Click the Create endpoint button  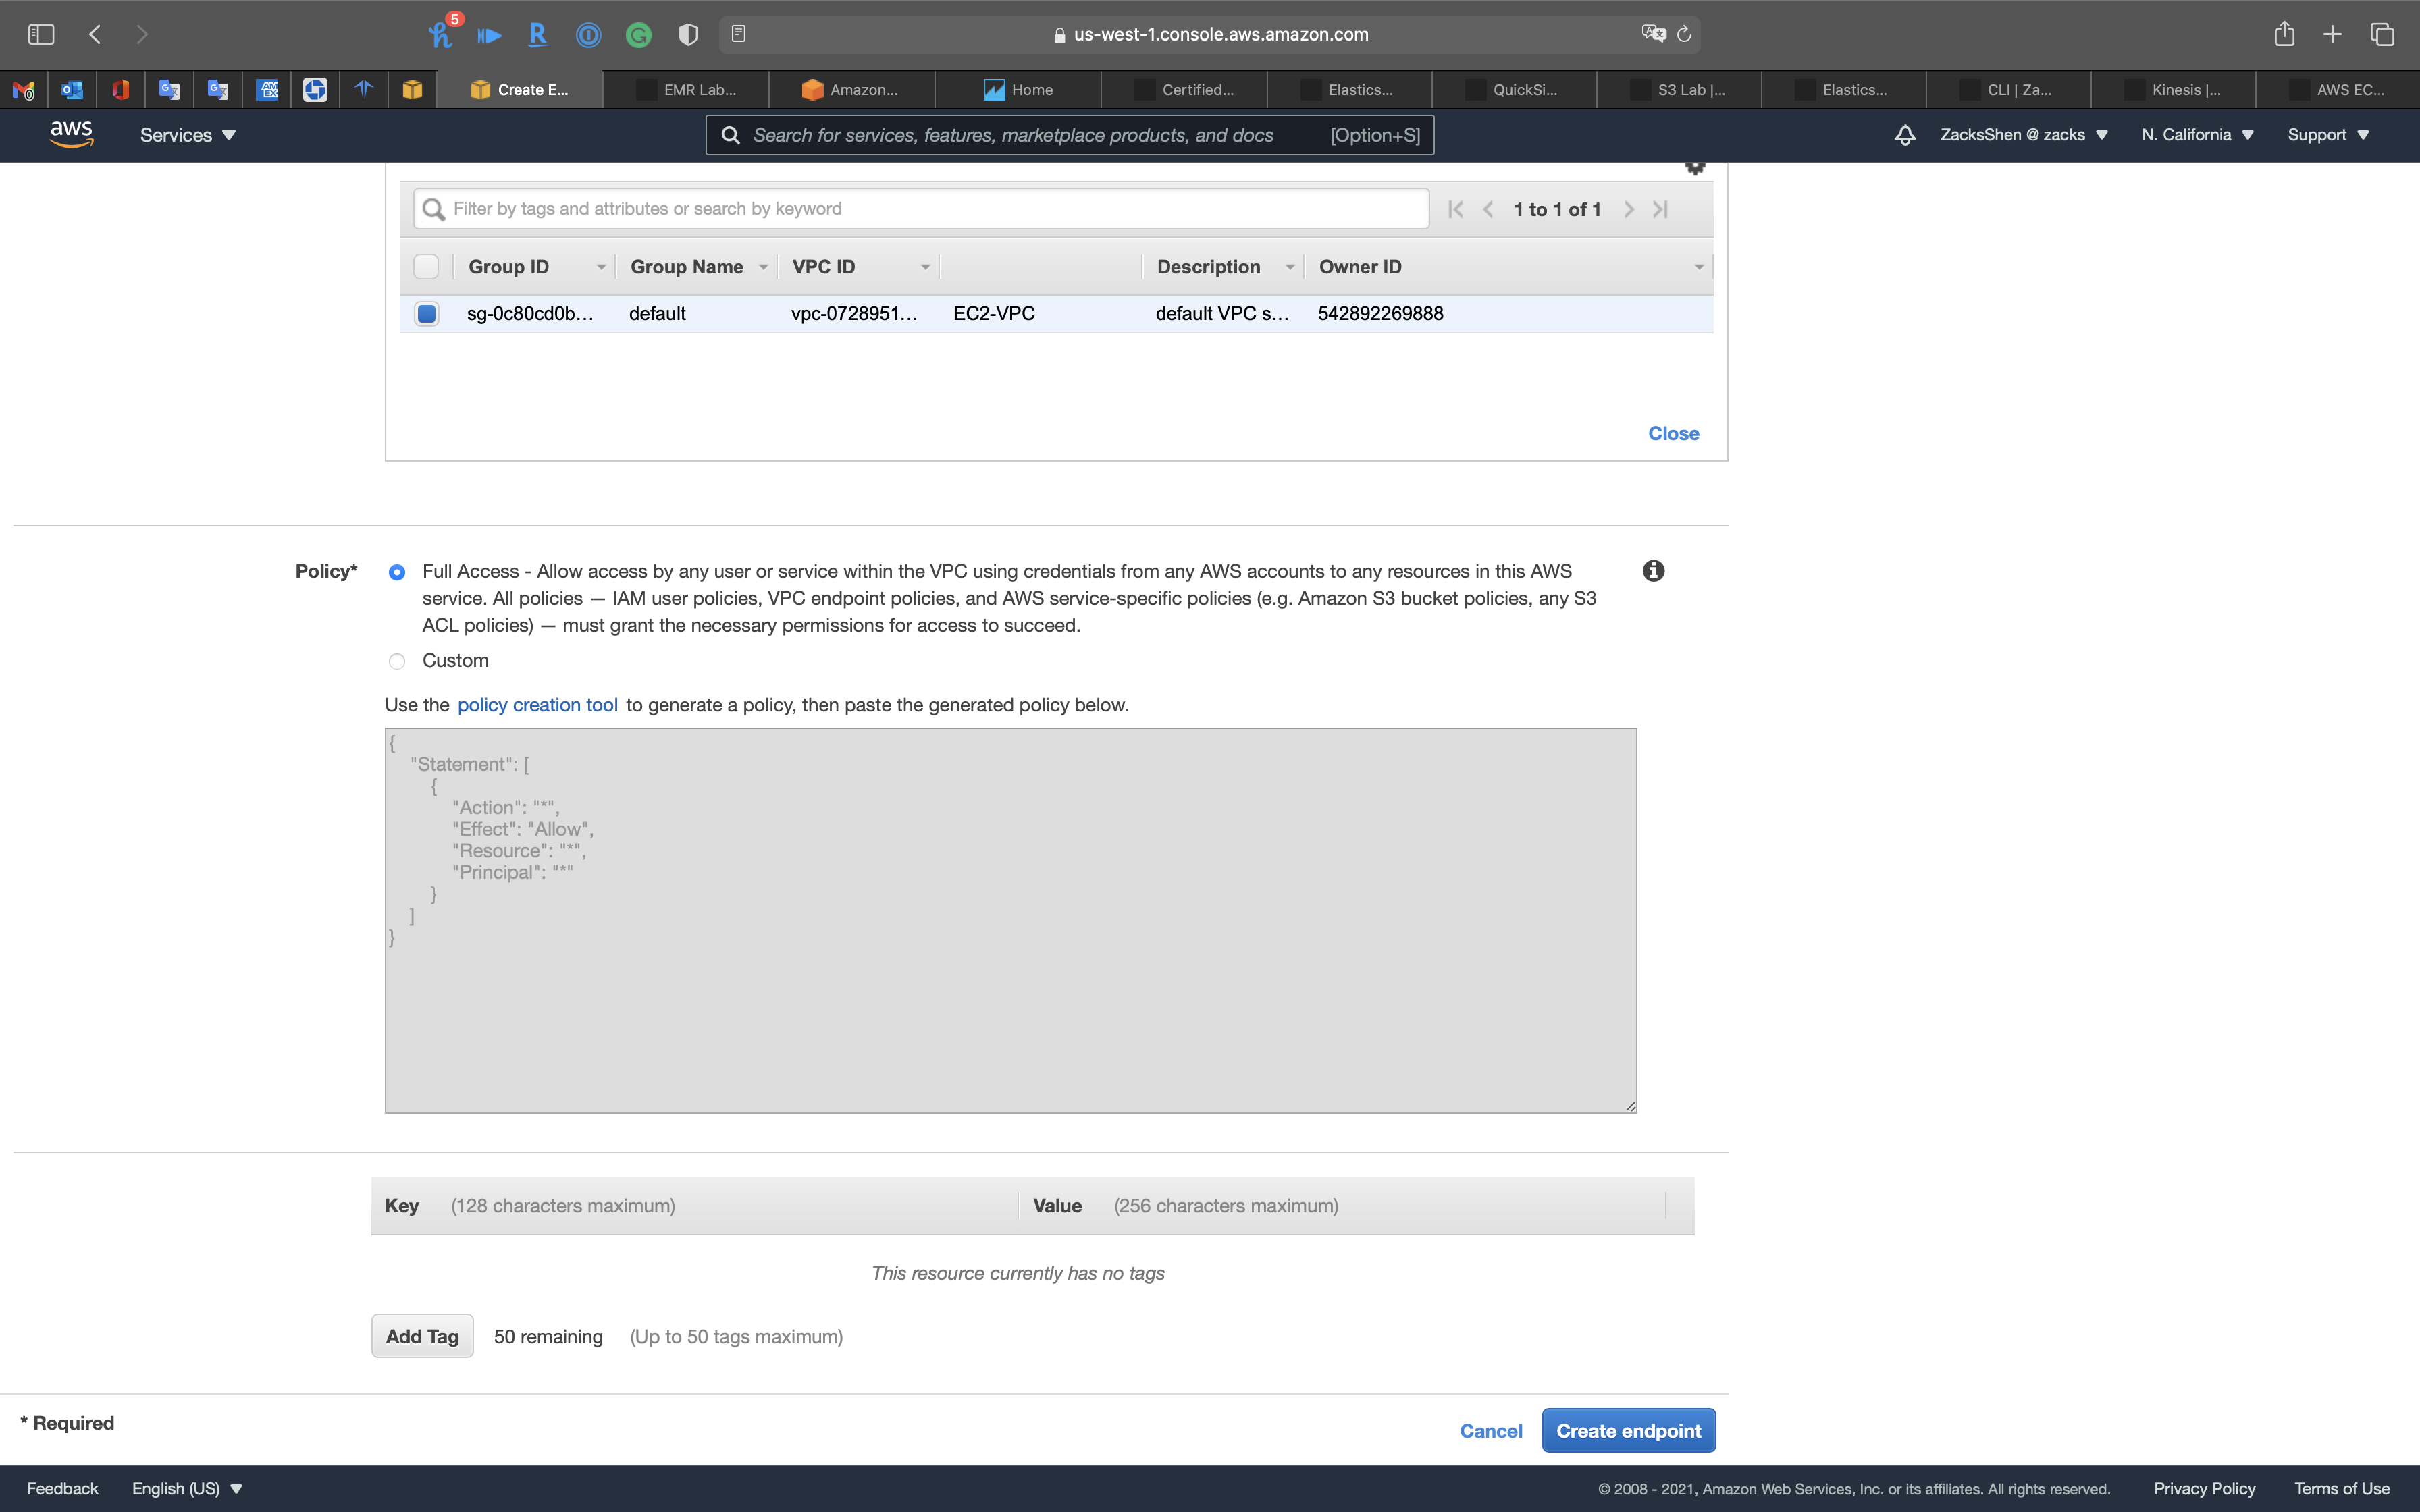click(x=1628, y=1431)
